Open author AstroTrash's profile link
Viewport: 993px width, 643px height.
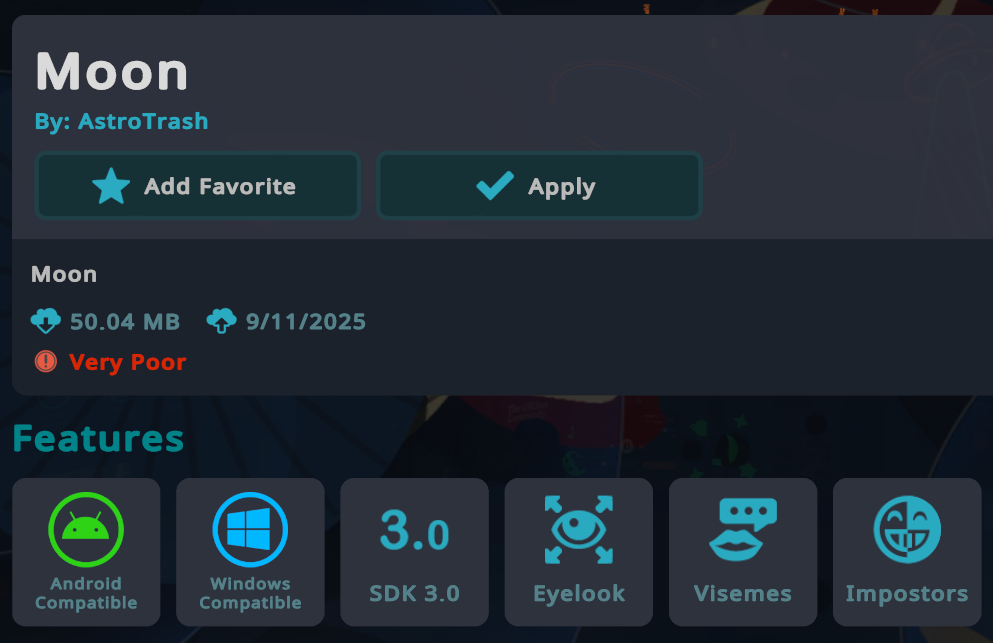coord(122,121)
